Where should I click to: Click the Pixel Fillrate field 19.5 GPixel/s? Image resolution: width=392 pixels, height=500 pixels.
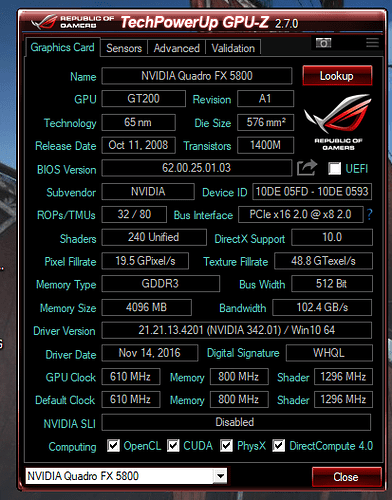pos(145,261)
